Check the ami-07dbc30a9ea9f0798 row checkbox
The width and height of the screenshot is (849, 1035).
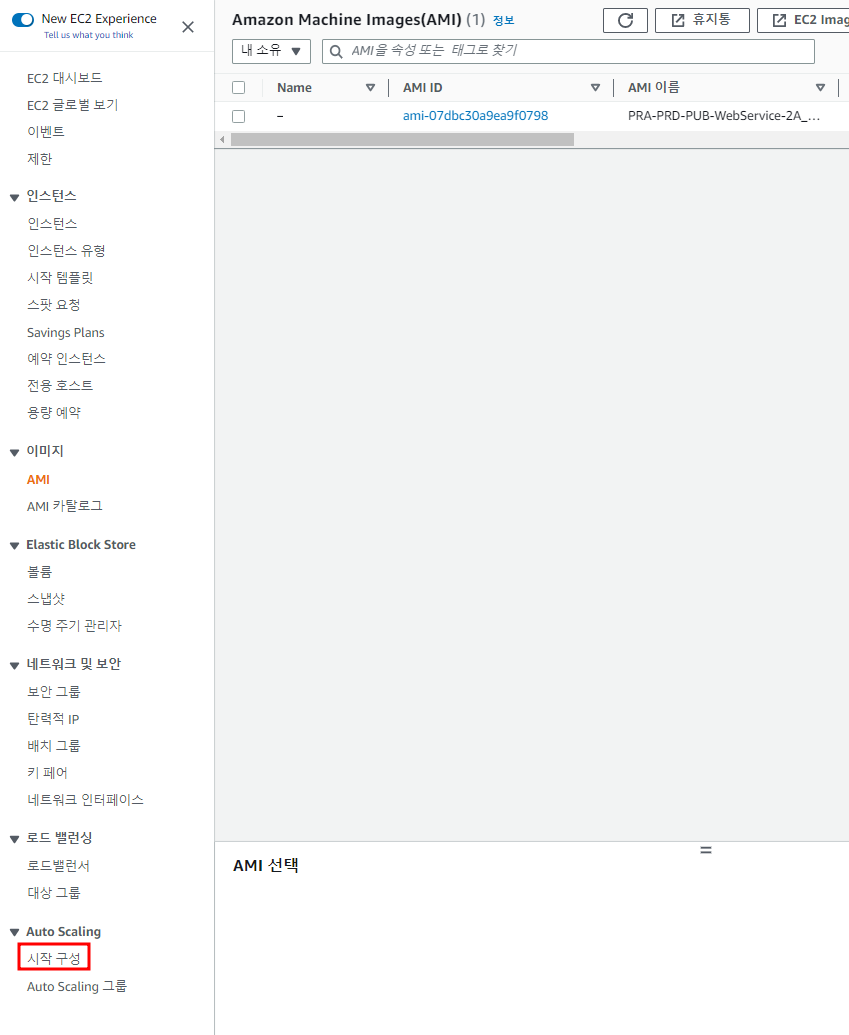tap(239, 116)
